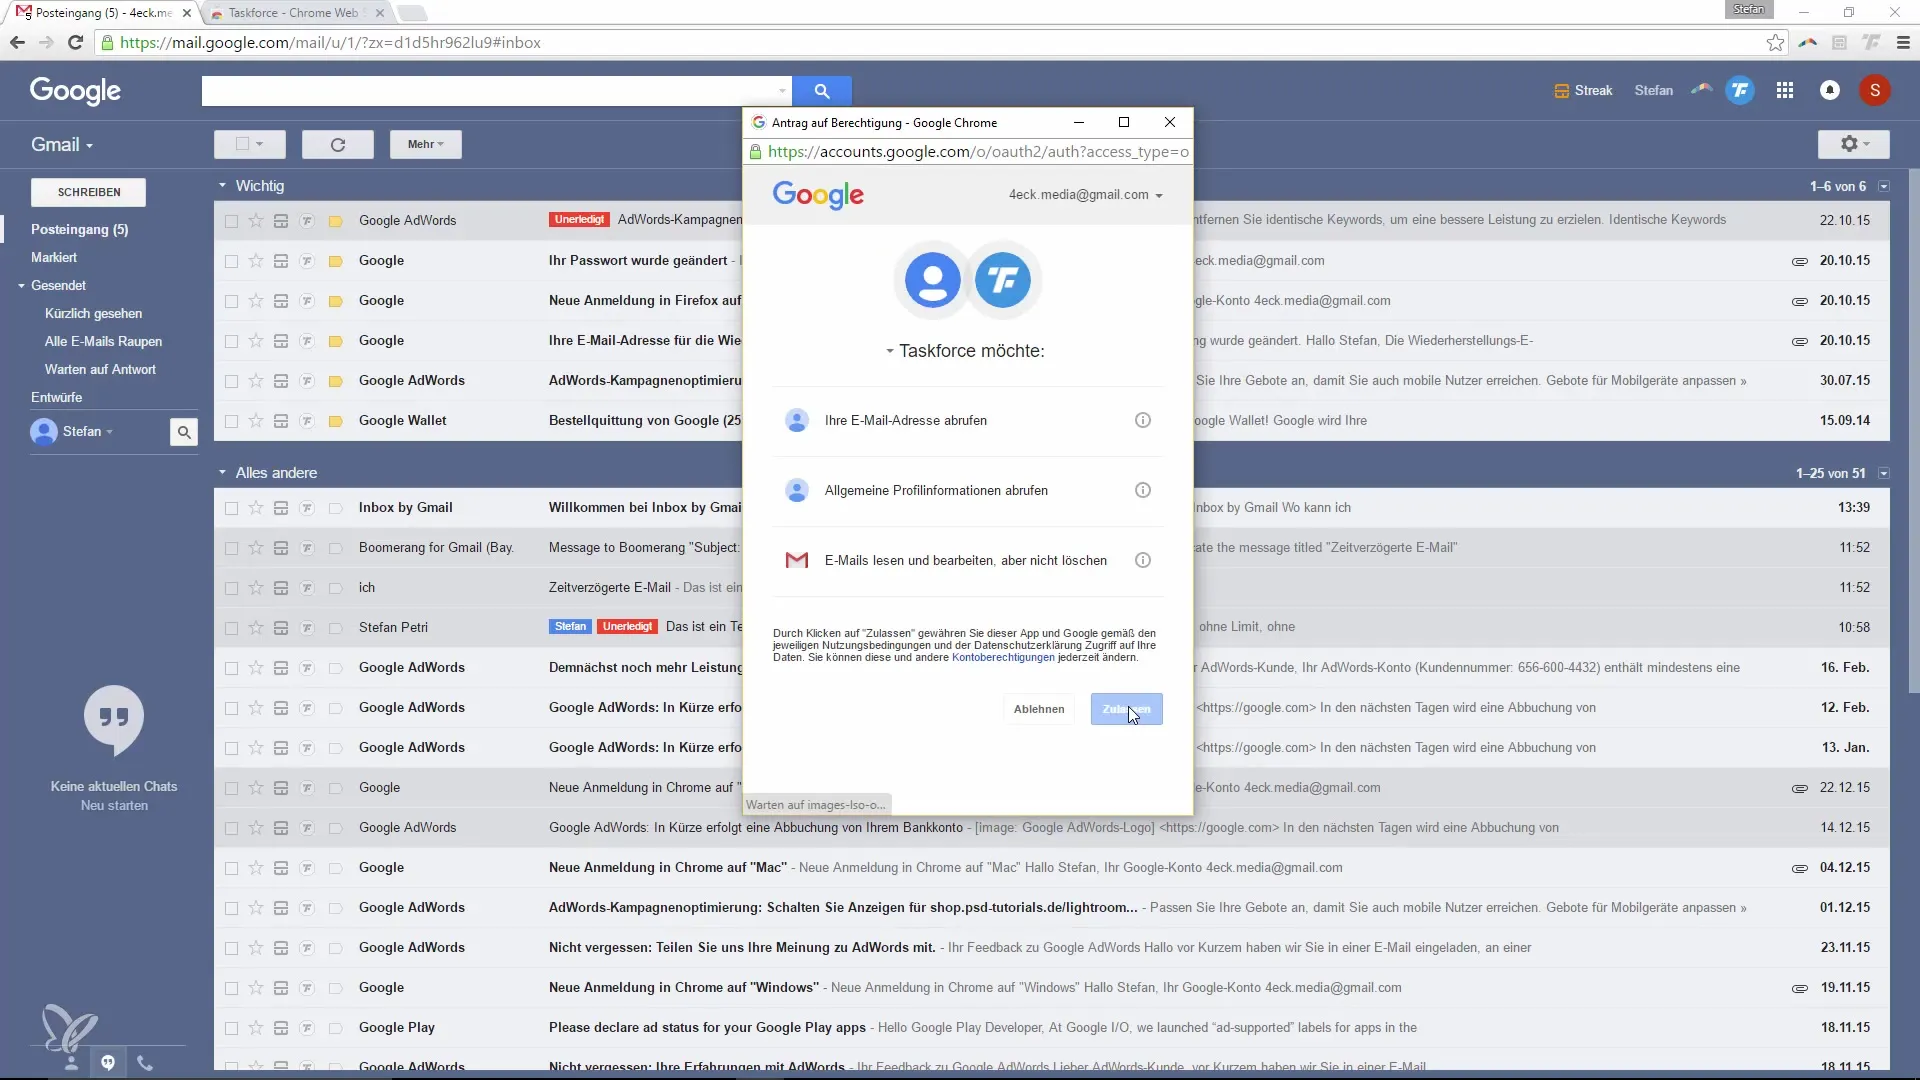Screen dimensions: 1920x1080
Task: Open the phone calls icon at bottom
Action: [145, 1062]
